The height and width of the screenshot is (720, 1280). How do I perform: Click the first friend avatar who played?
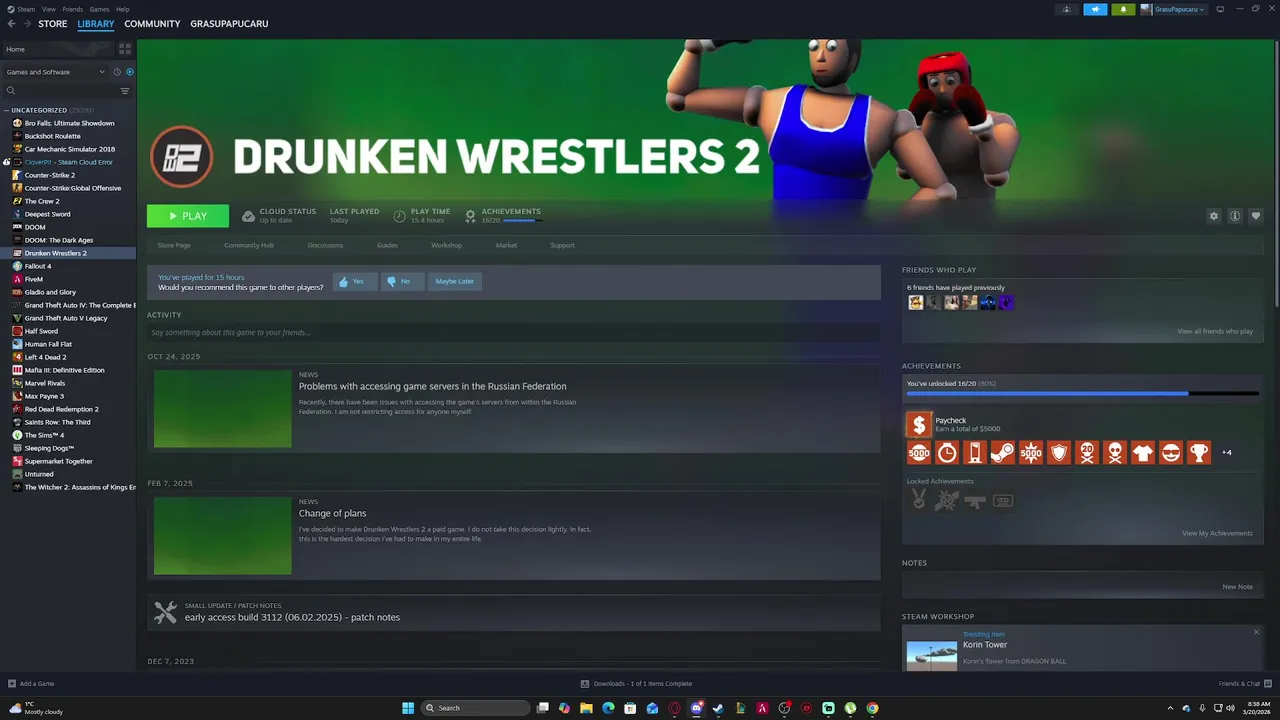tap(915, 302)
